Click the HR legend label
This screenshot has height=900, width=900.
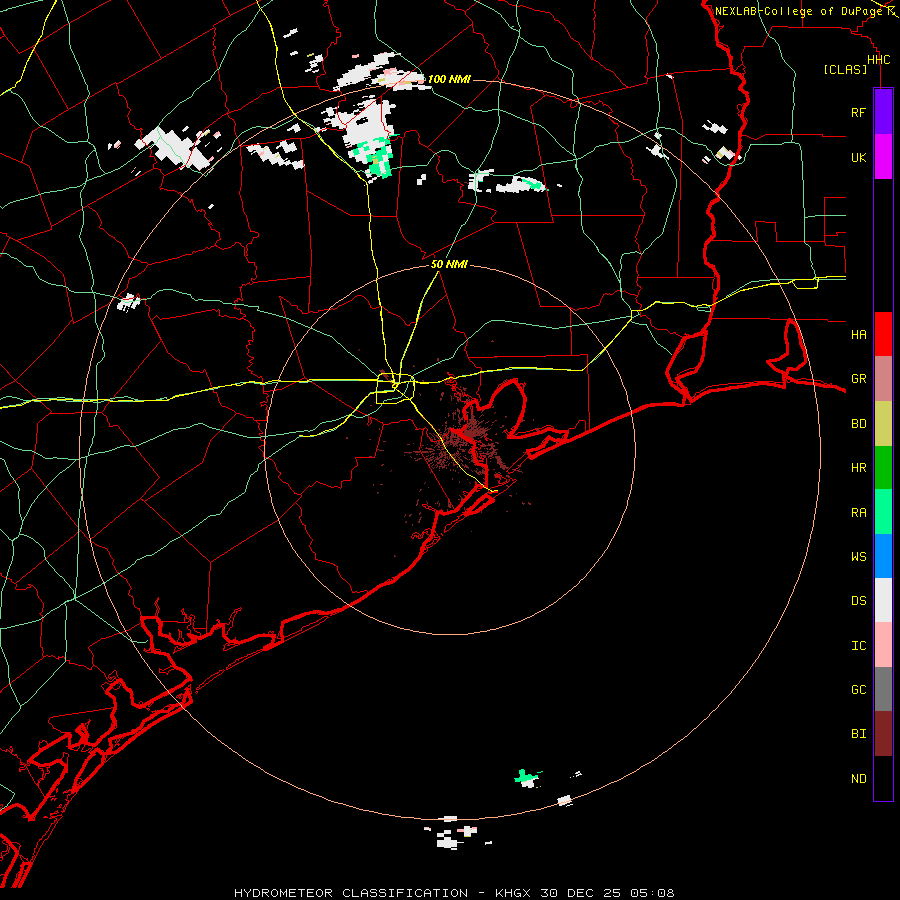pyautogui.click(x=858, y=468)
